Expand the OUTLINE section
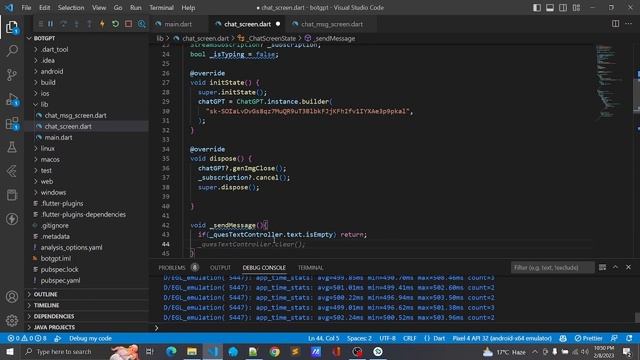 [46, 294]
